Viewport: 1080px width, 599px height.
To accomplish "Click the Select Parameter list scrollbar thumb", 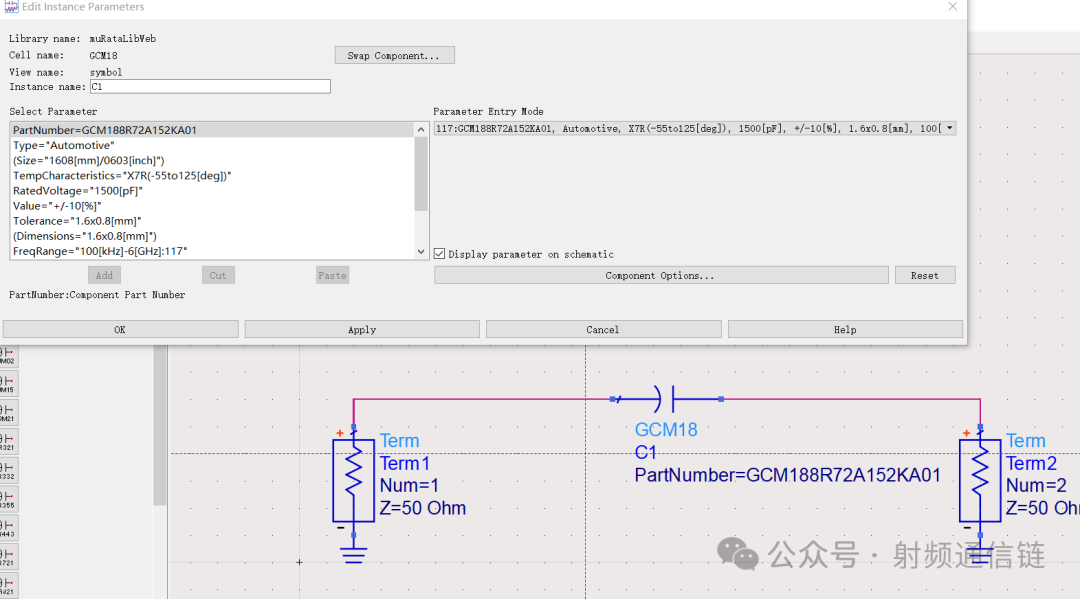I will (x=421, y=174).
